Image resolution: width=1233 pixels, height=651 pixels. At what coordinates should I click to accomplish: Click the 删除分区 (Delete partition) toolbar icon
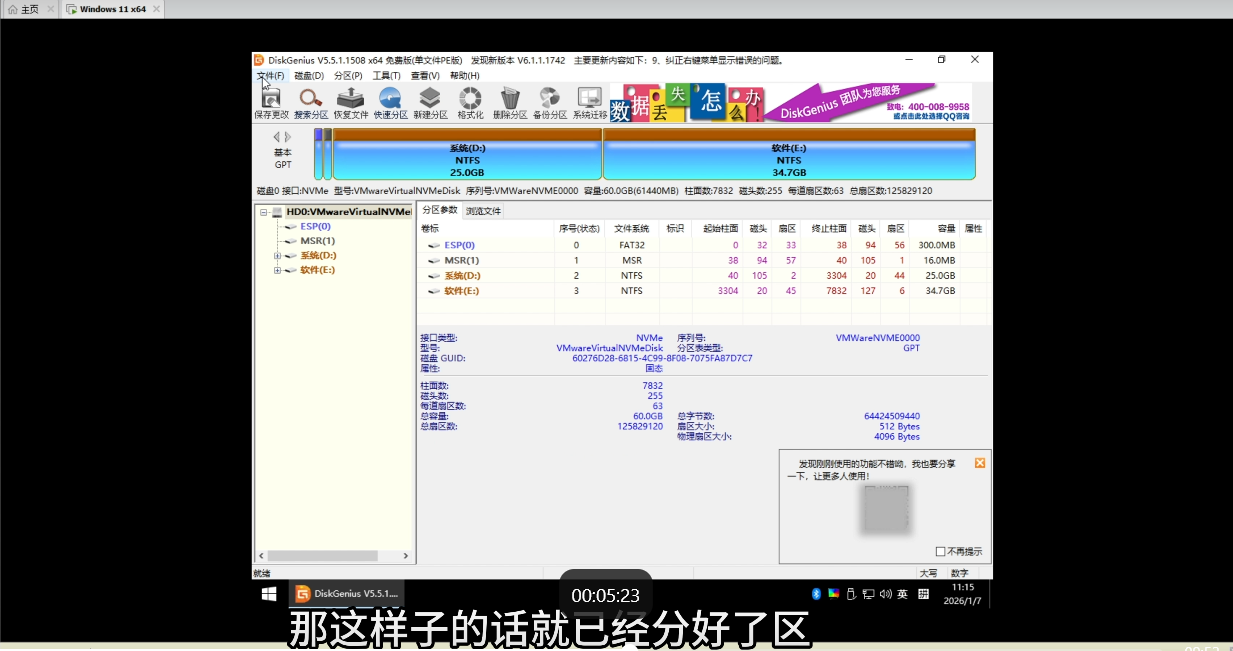pos(510,103)
